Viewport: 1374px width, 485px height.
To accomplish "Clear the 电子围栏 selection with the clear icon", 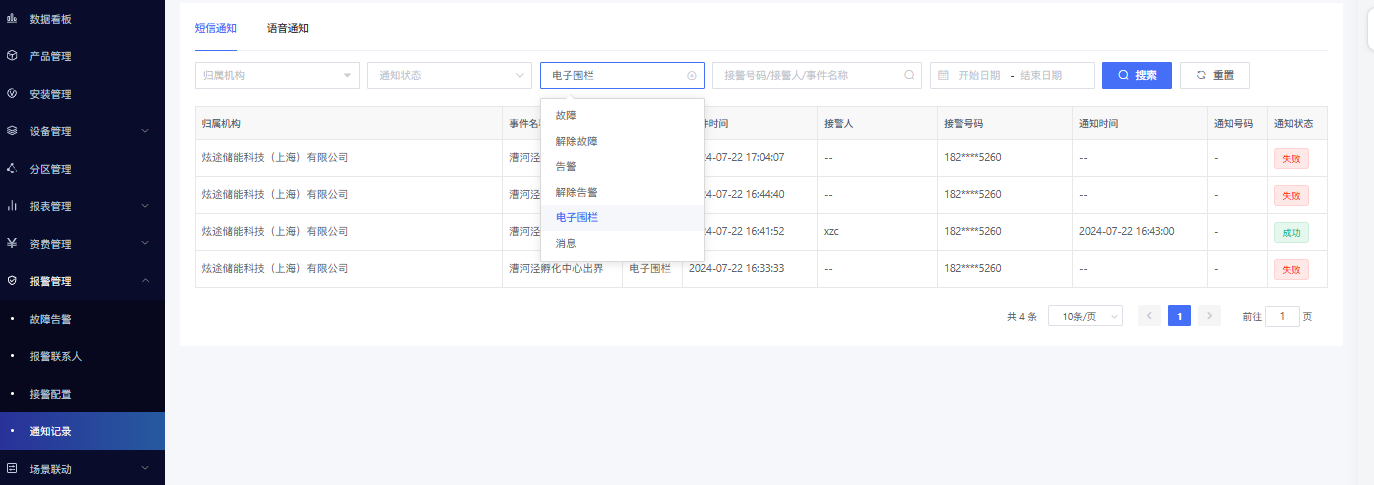I will [691, 75].
